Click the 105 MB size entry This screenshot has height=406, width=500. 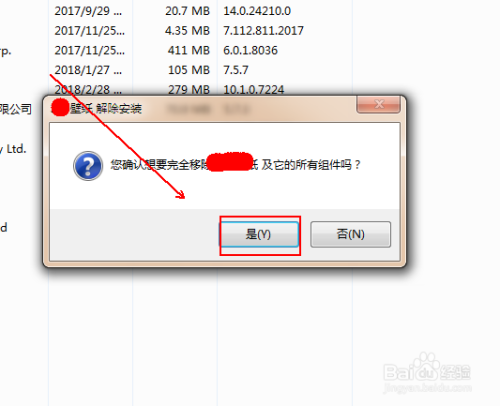[x=189, y=70]
